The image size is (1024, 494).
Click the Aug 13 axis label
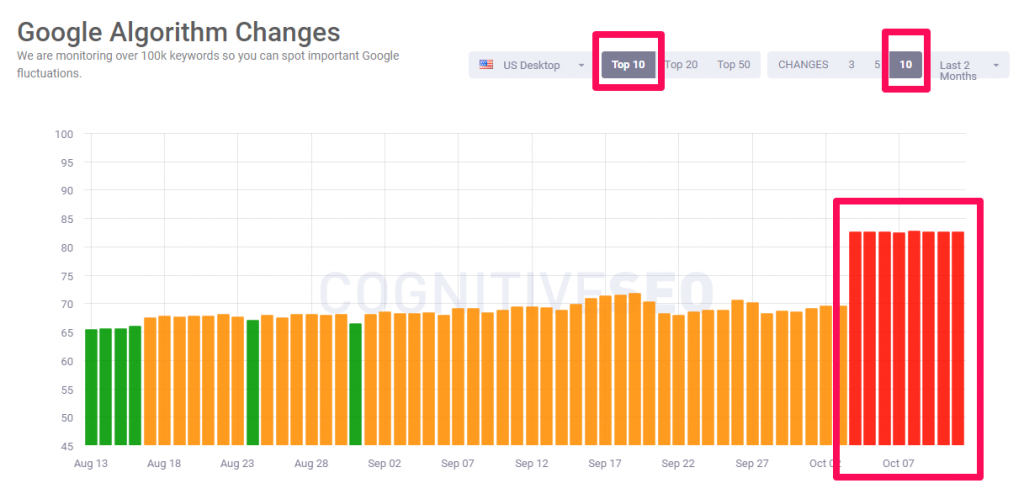(91, 463)
